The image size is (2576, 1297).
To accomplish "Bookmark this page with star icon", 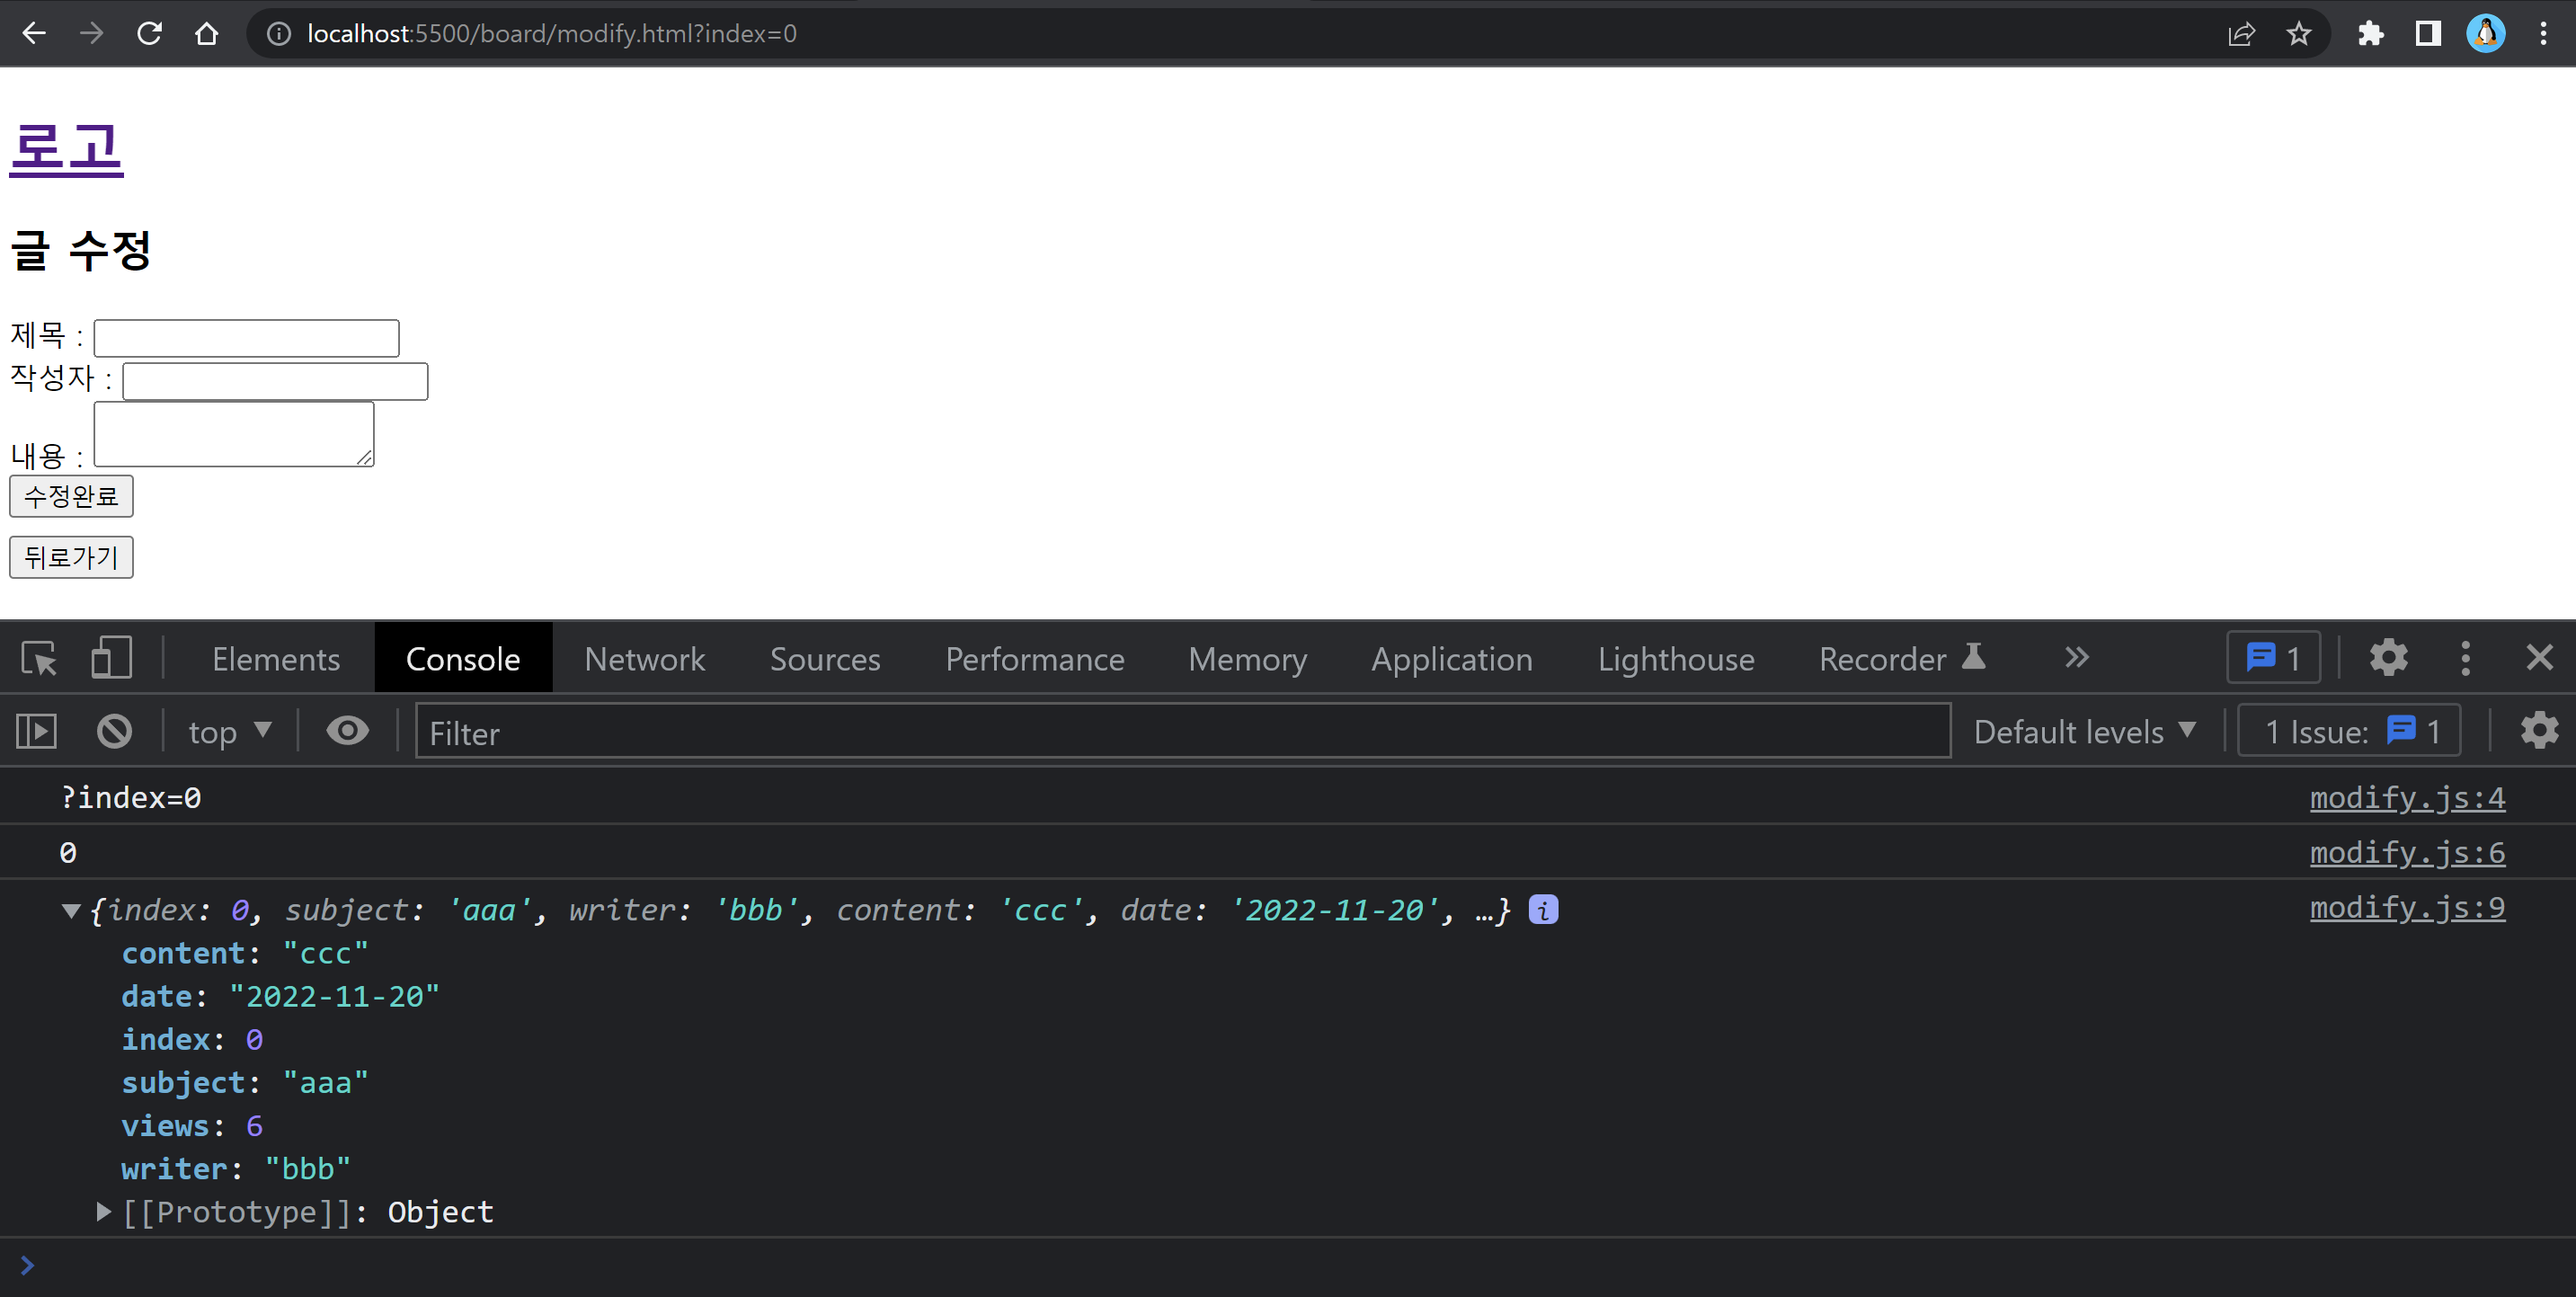I will (2298, 34).
